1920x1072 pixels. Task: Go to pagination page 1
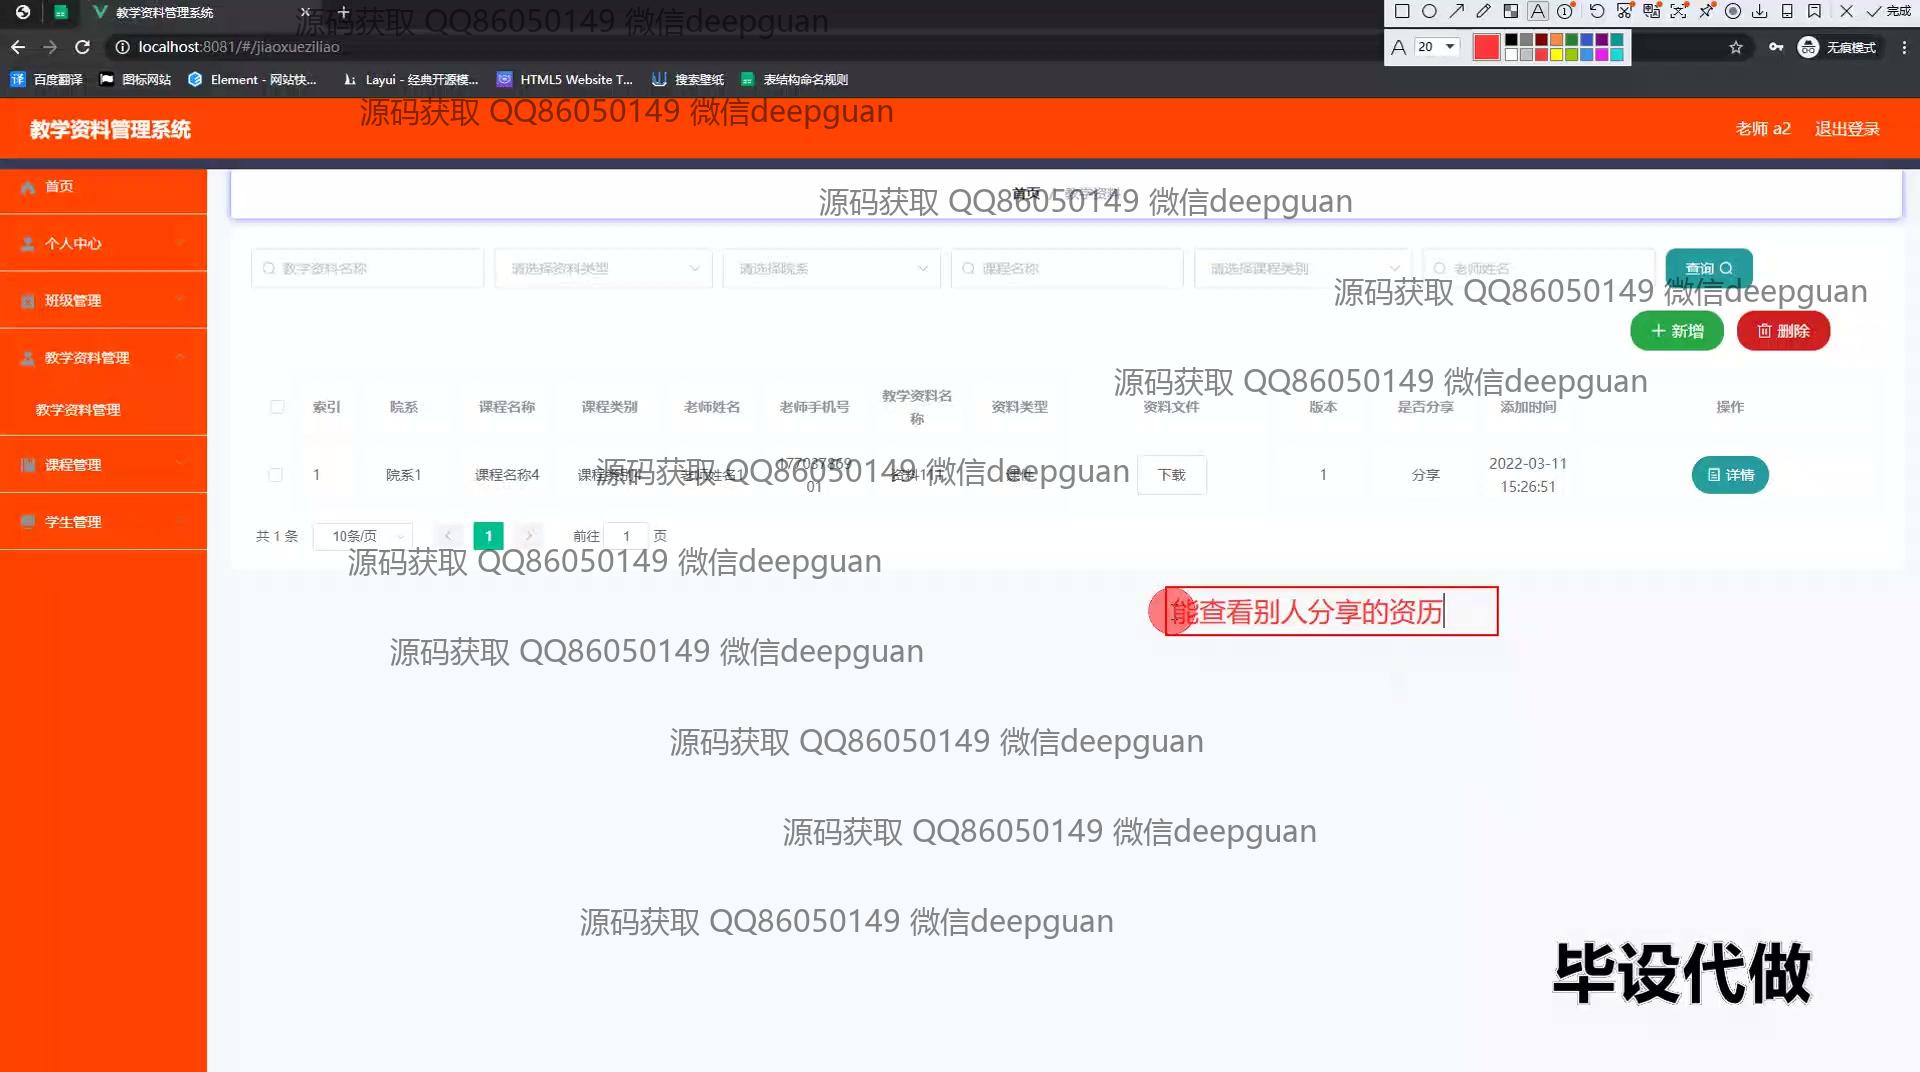click(488, 536)
